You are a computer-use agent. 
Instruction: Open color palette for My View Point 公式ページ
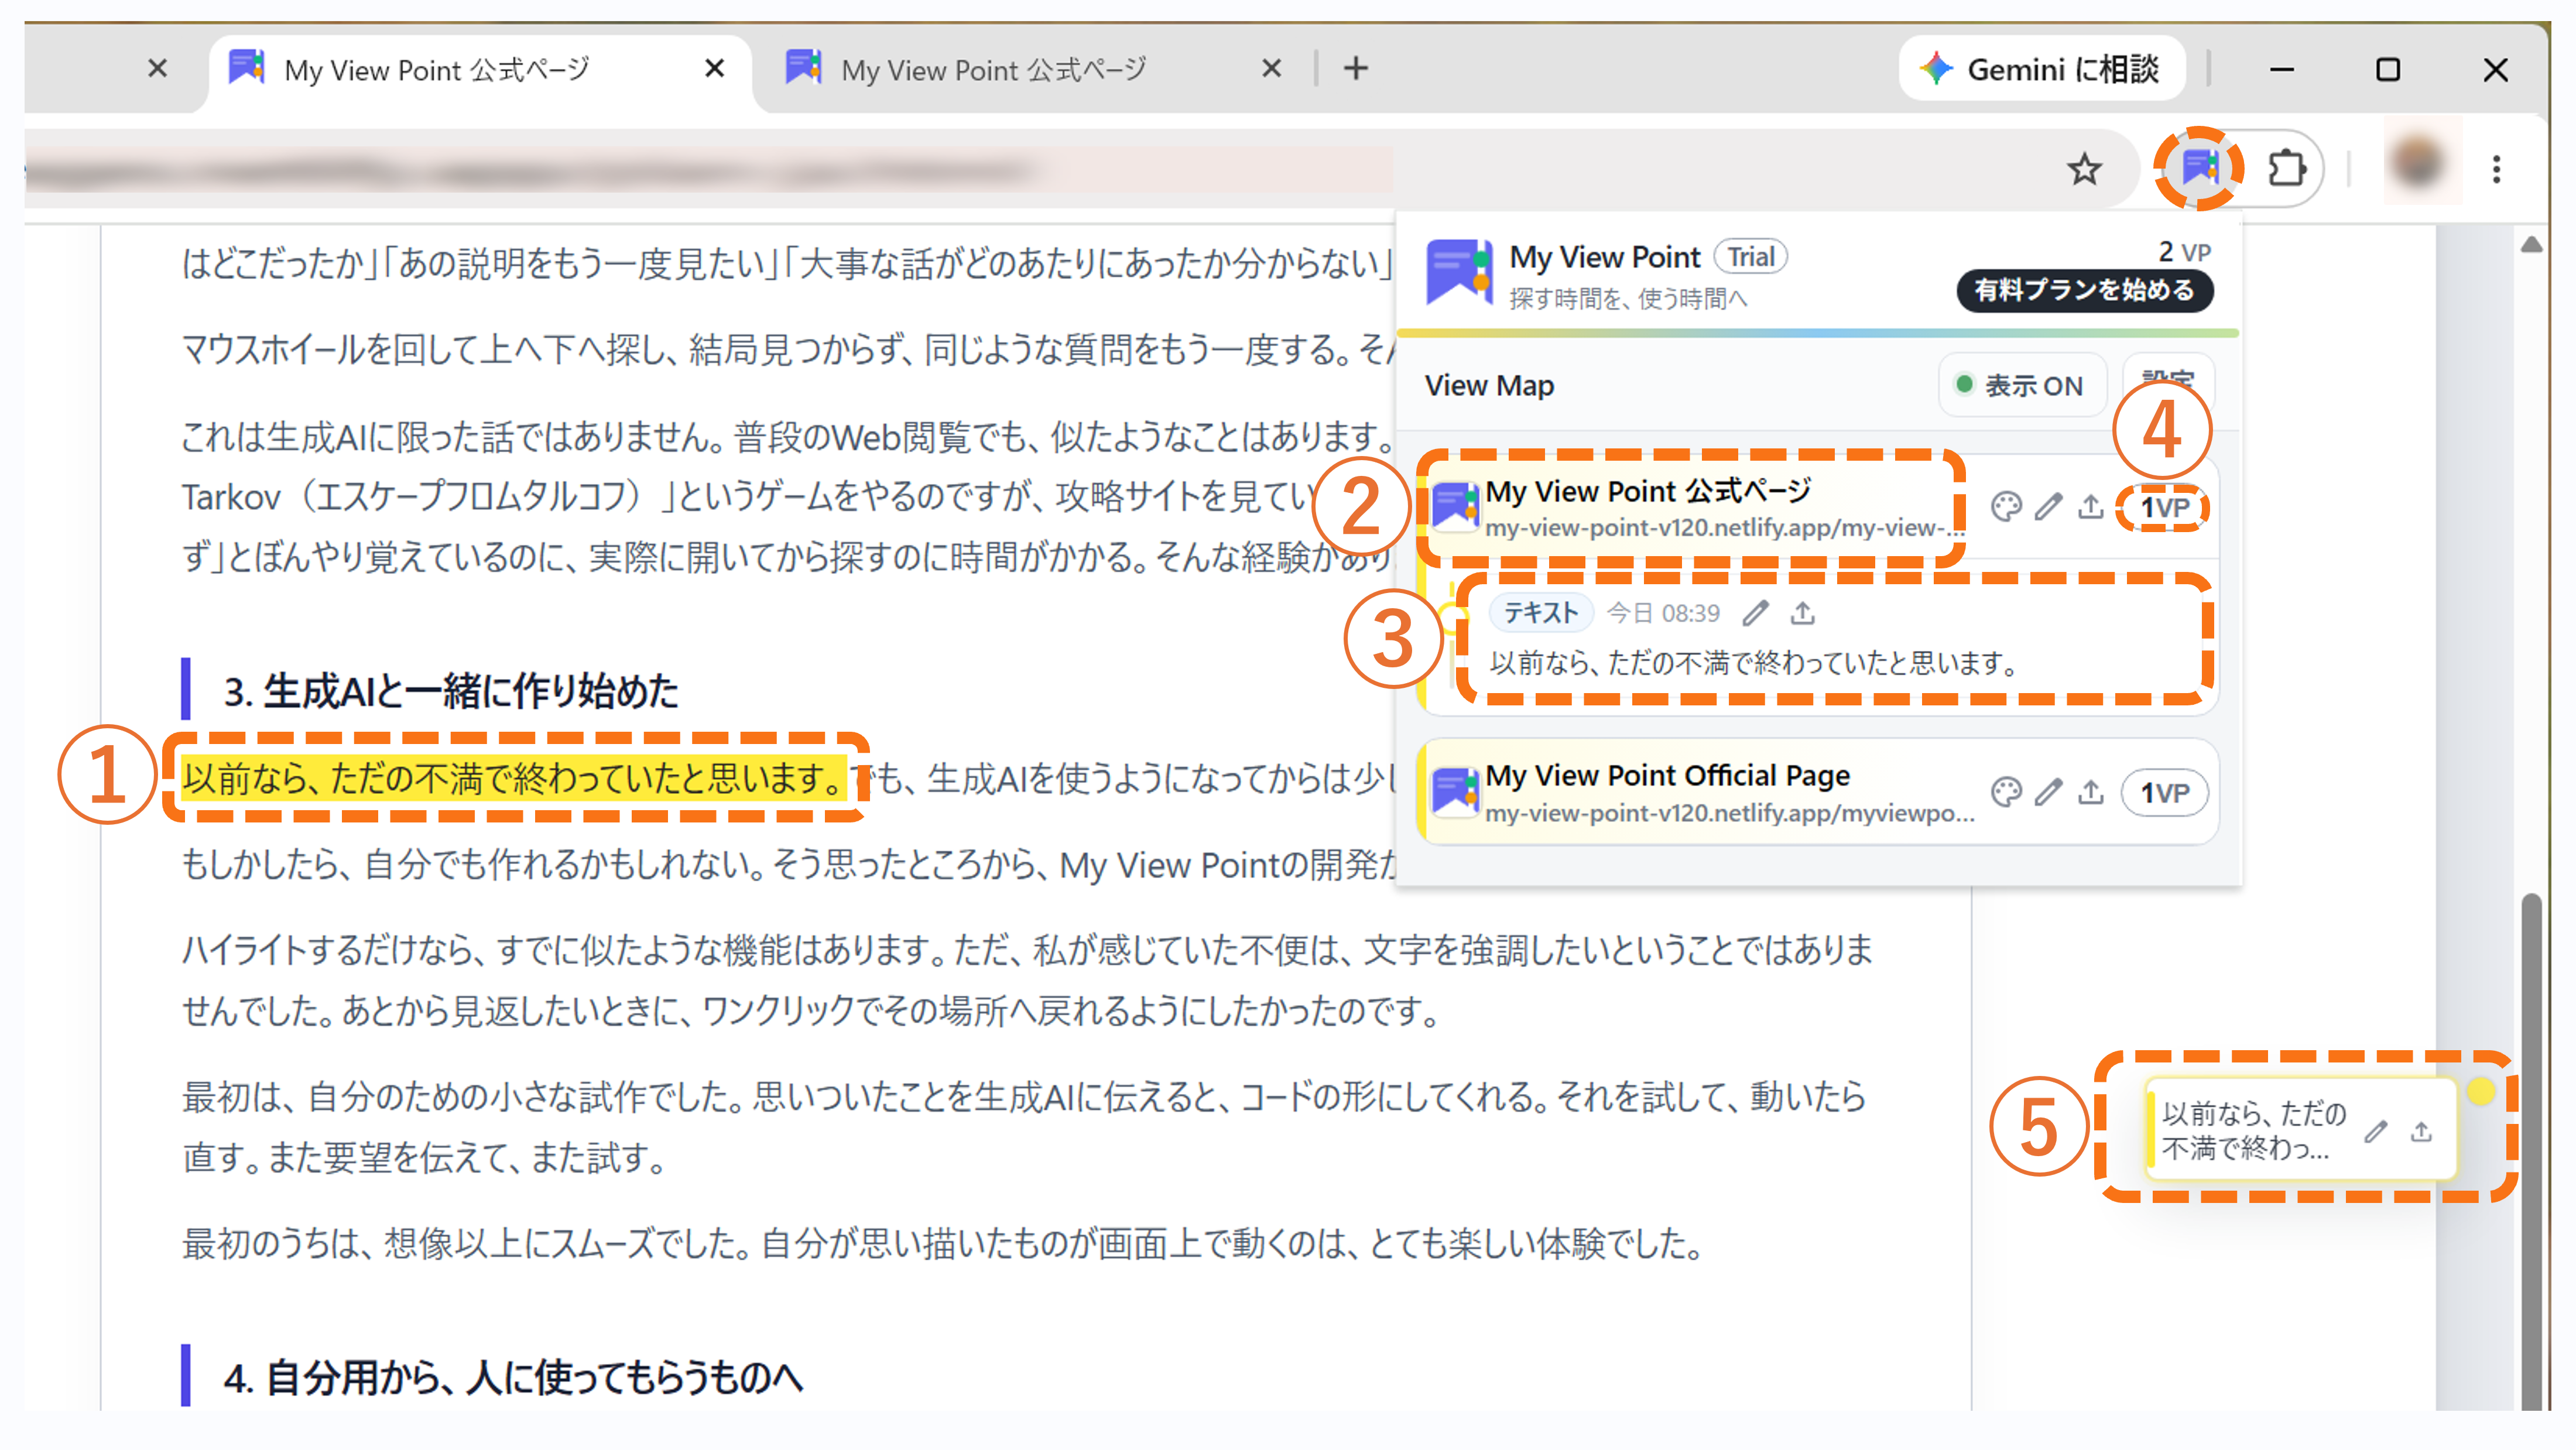point(2005,507)
